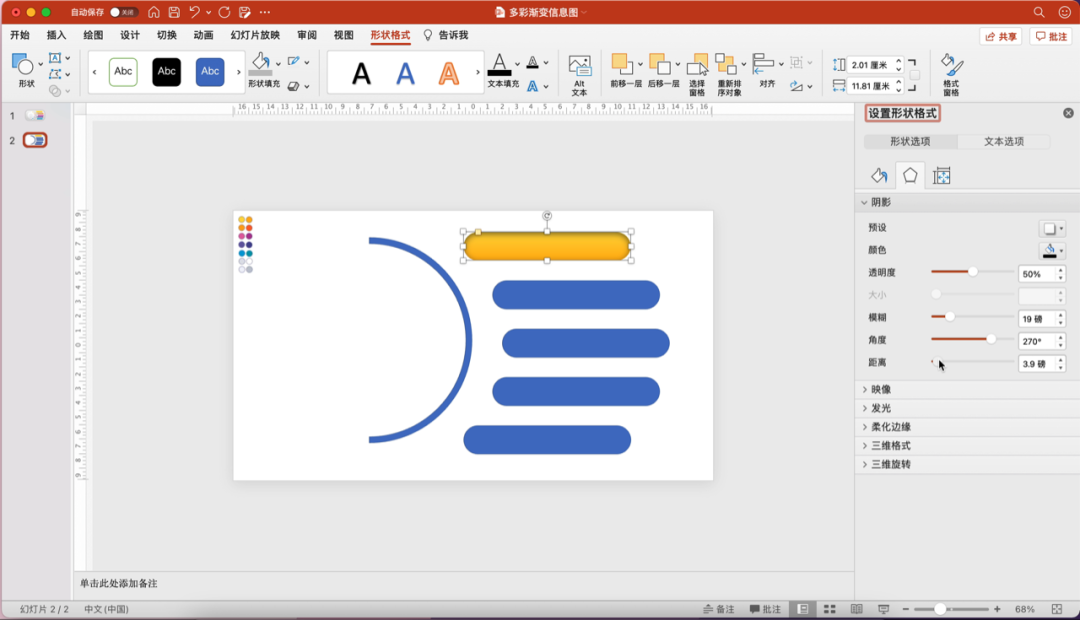Click the Alt 文本 (Alt Text) icon
Viewport: 1080px width, 620px height.
pyautogui.click(x=579, y=67)
